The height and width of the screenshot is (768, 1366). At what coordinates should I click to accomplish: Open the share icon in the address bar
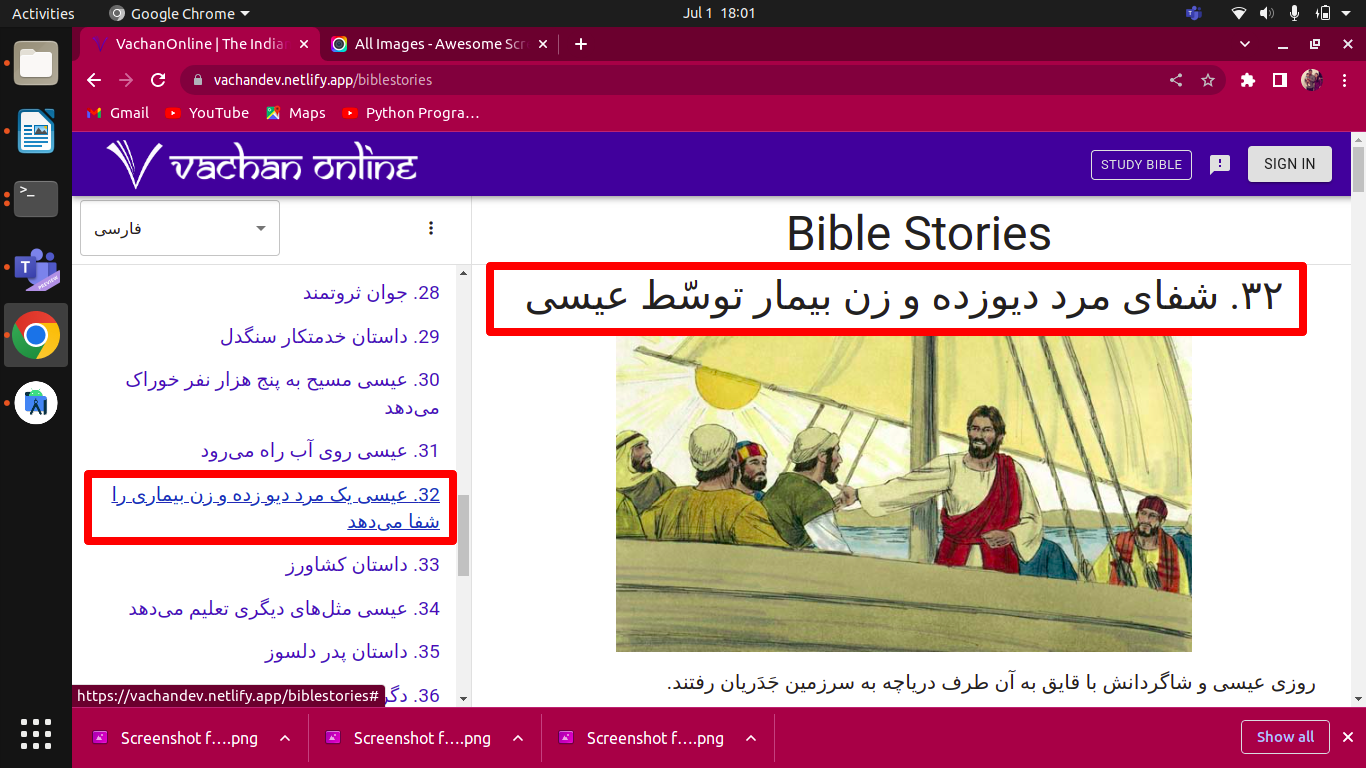click(1175, 80)
